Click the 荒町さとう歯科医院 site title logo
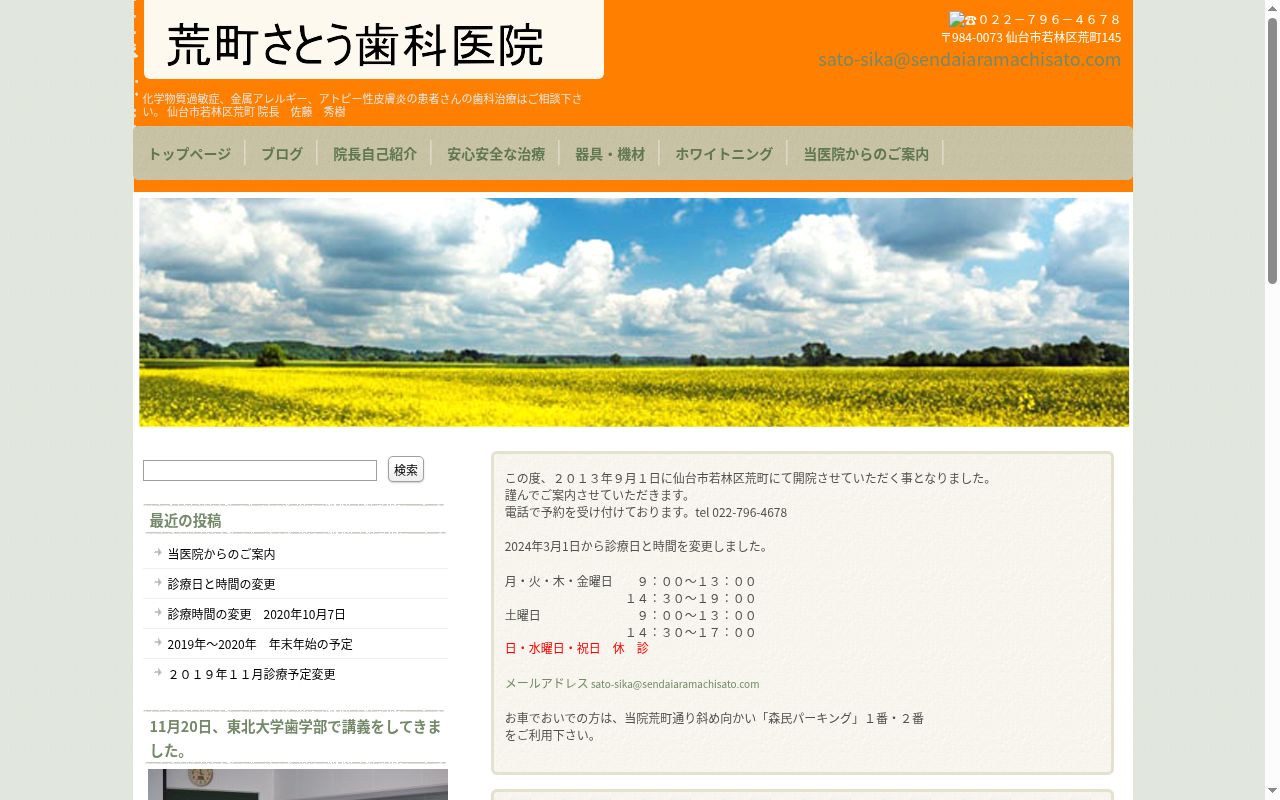This screenshot has height=800, width=1280. pos(374,40)
